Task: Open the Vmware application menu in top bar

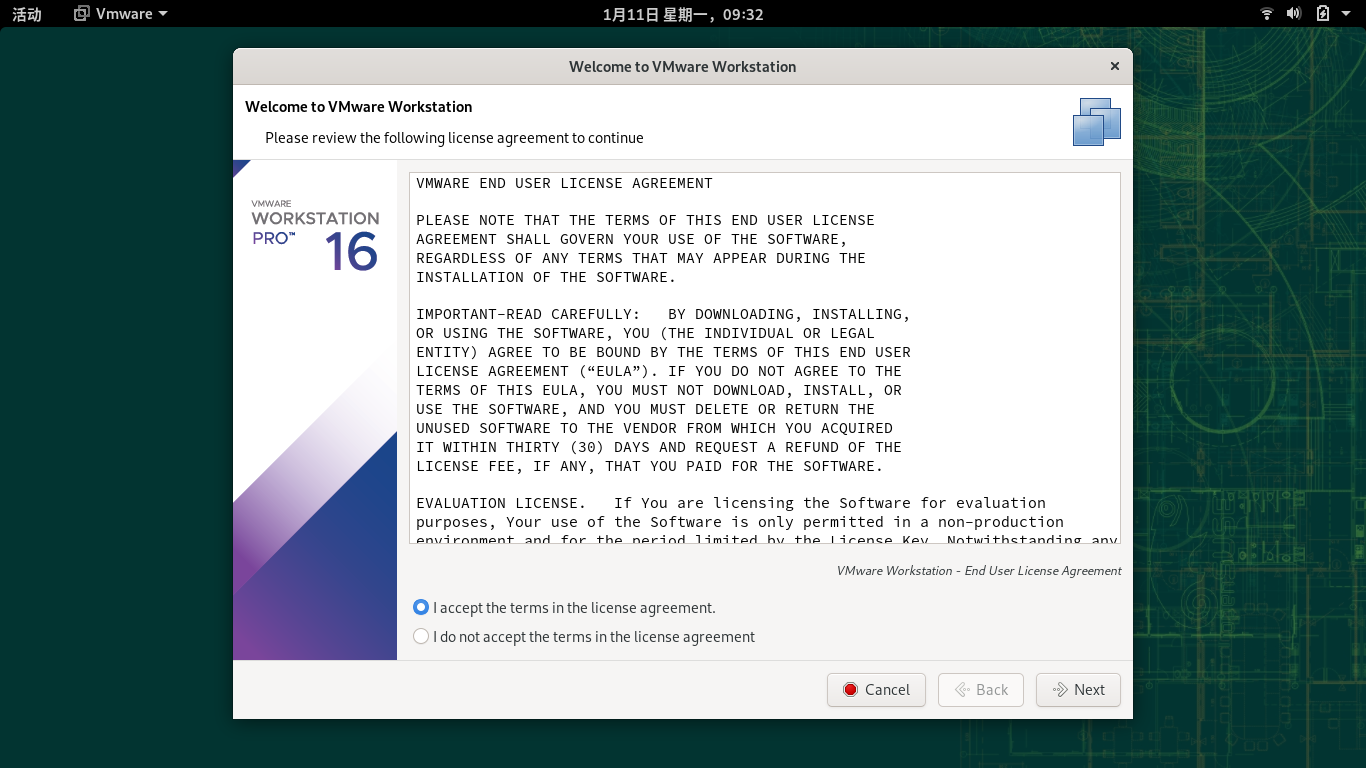Action: point(121,14)
